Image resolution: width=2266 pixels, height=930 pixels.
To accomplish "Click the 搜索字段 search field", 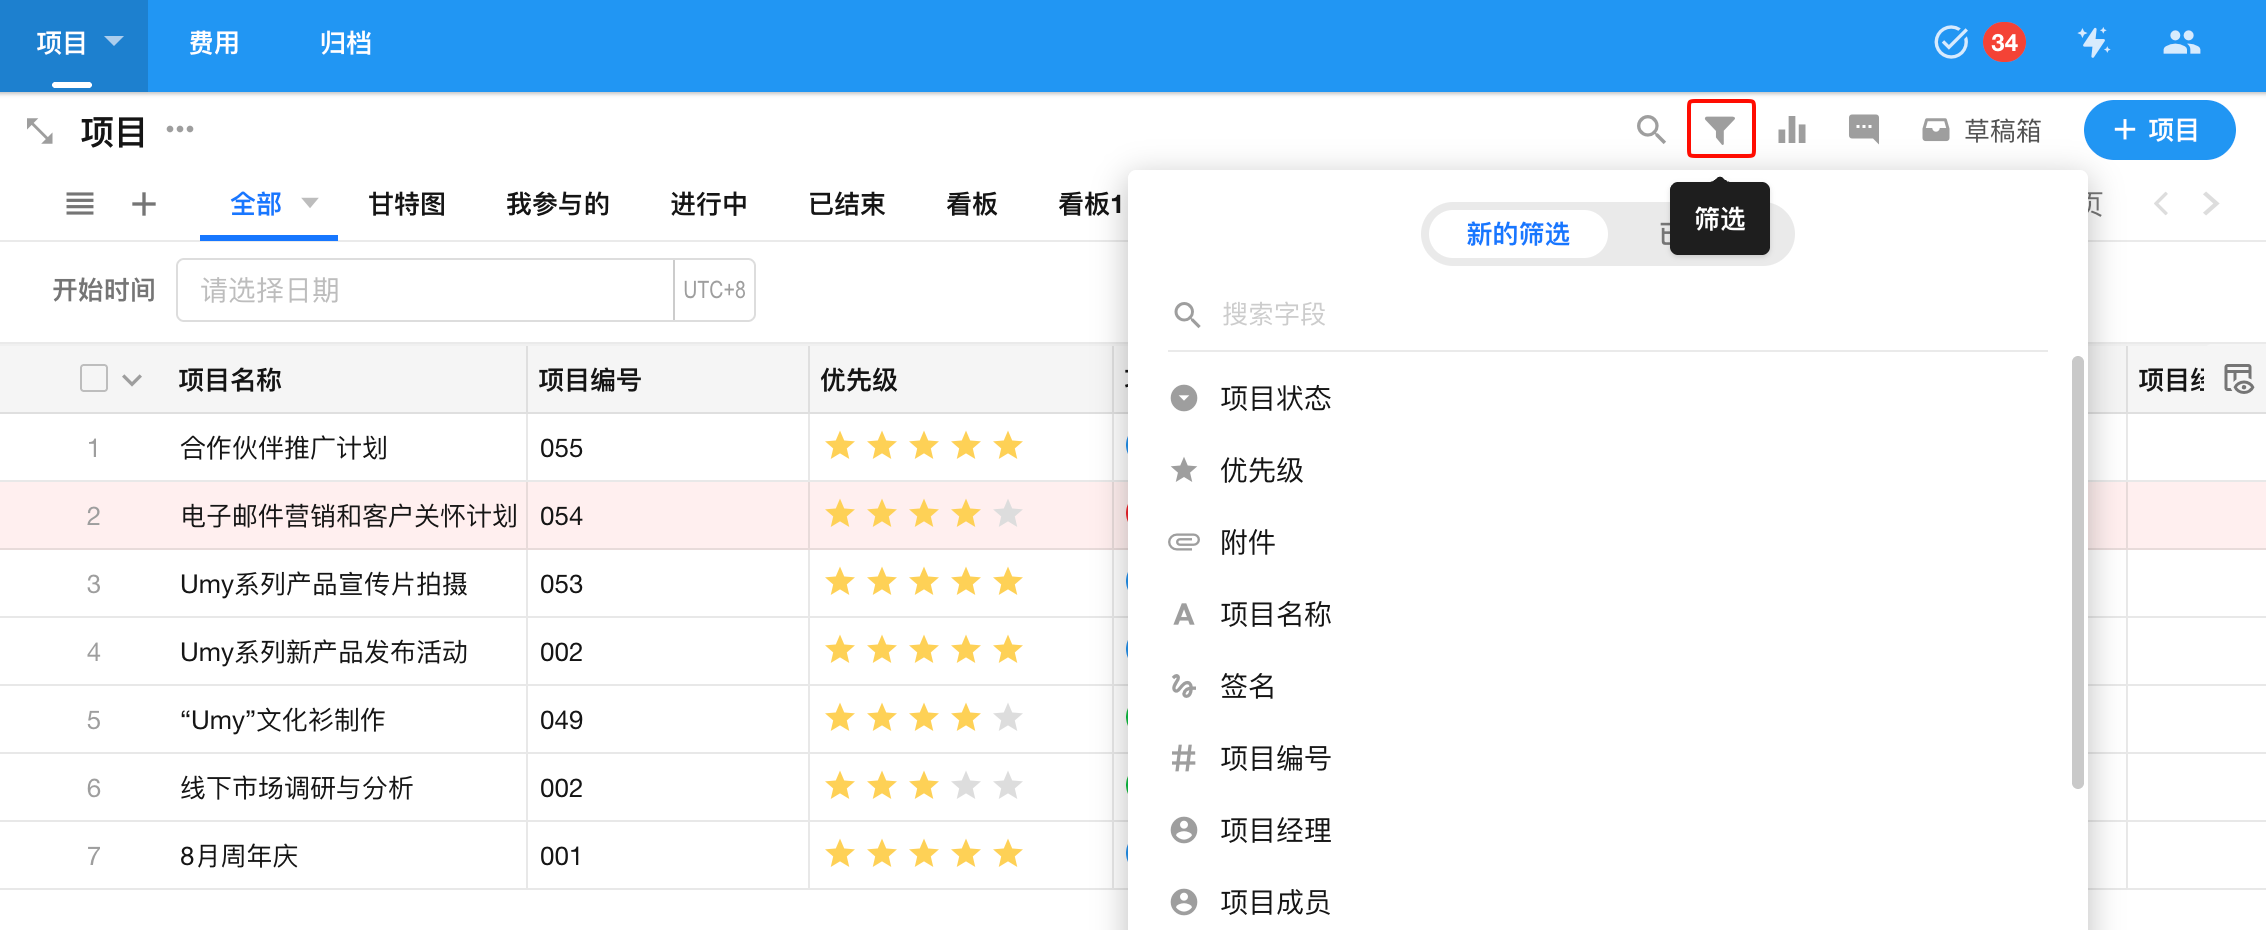I will click(1600, 315).
